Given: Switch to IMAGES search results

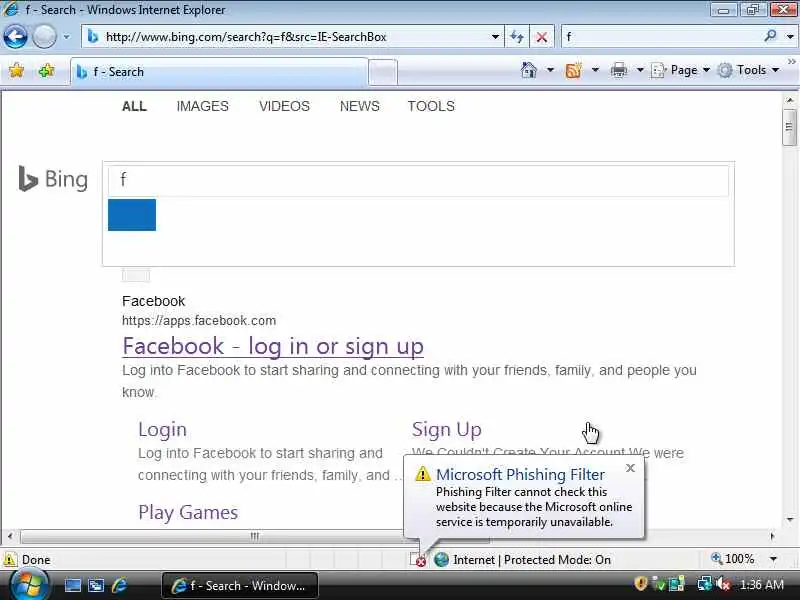Looking at the screenshot, I should pos(203,106).
